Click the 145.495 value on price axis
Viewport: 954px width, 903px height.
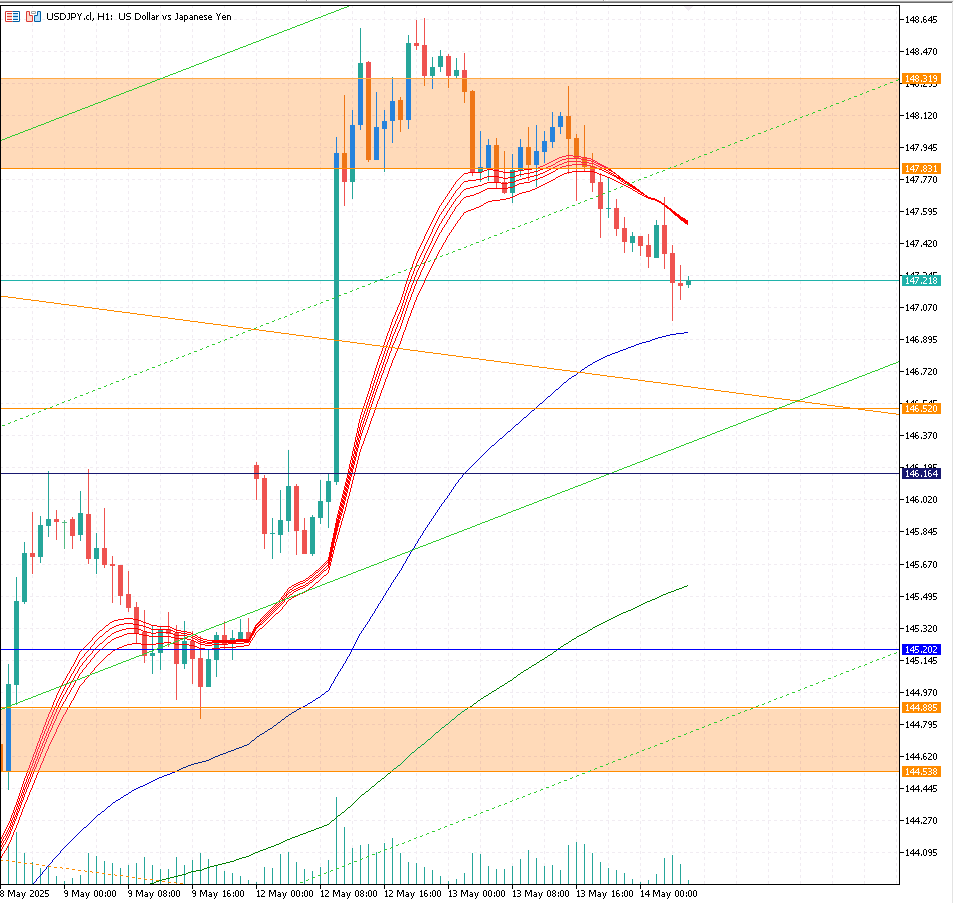pos(921,596)
